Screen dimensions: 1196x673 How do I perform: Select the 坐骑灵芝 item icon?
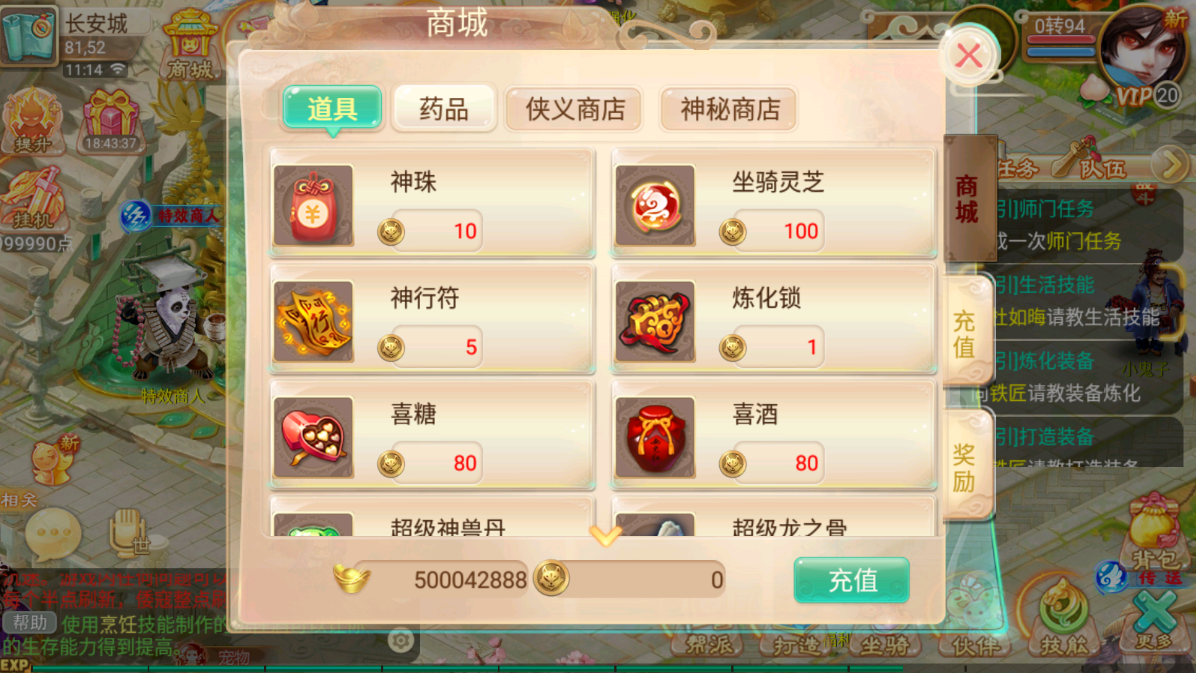tap(655, 205)
